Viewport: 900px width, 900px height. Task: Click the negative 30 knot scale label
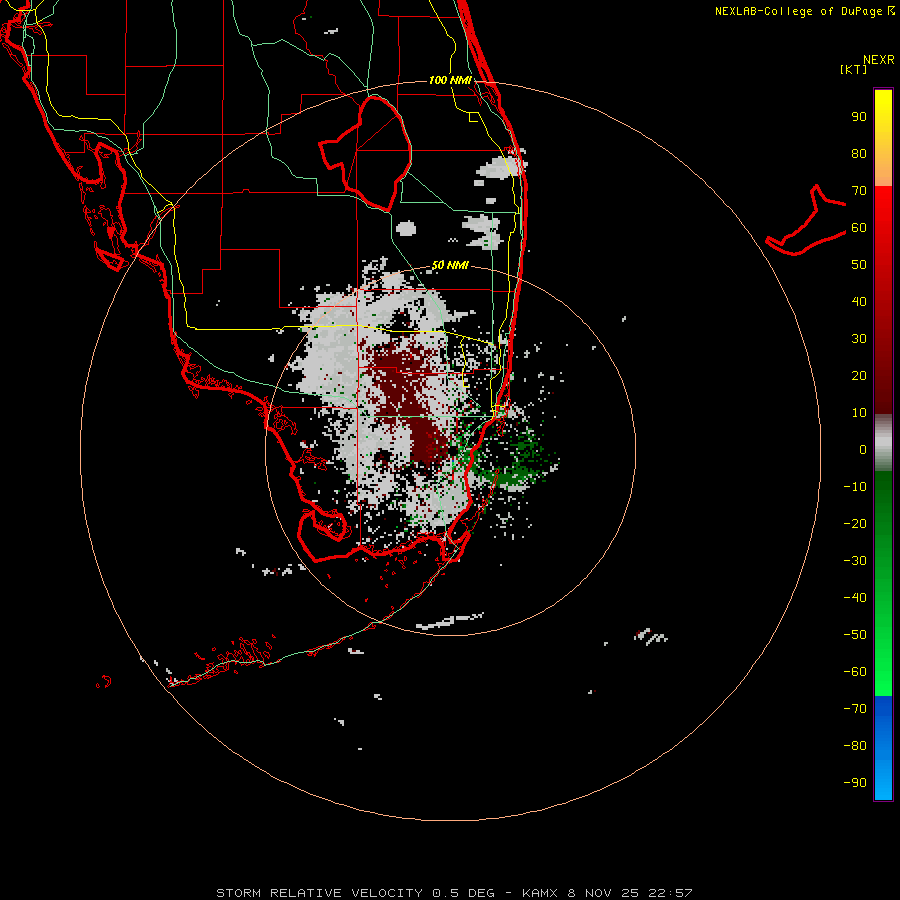point(855,561)
